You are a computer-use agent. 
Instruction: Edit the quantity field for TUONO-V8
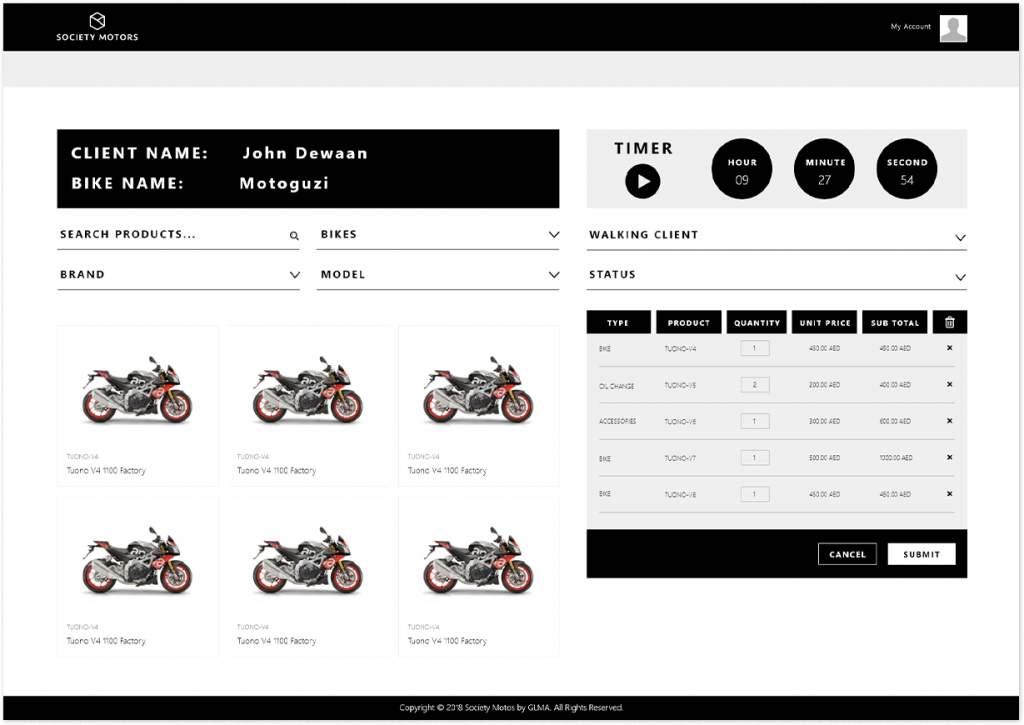click(755, 494)
